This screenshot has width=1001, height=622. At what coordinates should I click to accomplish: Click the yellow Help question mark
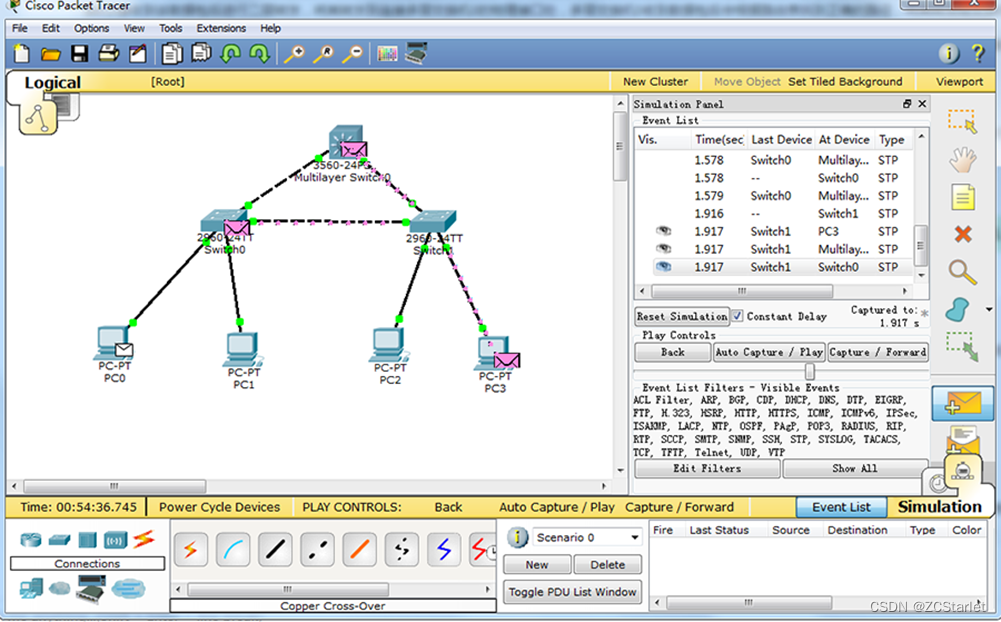point(977,53)
